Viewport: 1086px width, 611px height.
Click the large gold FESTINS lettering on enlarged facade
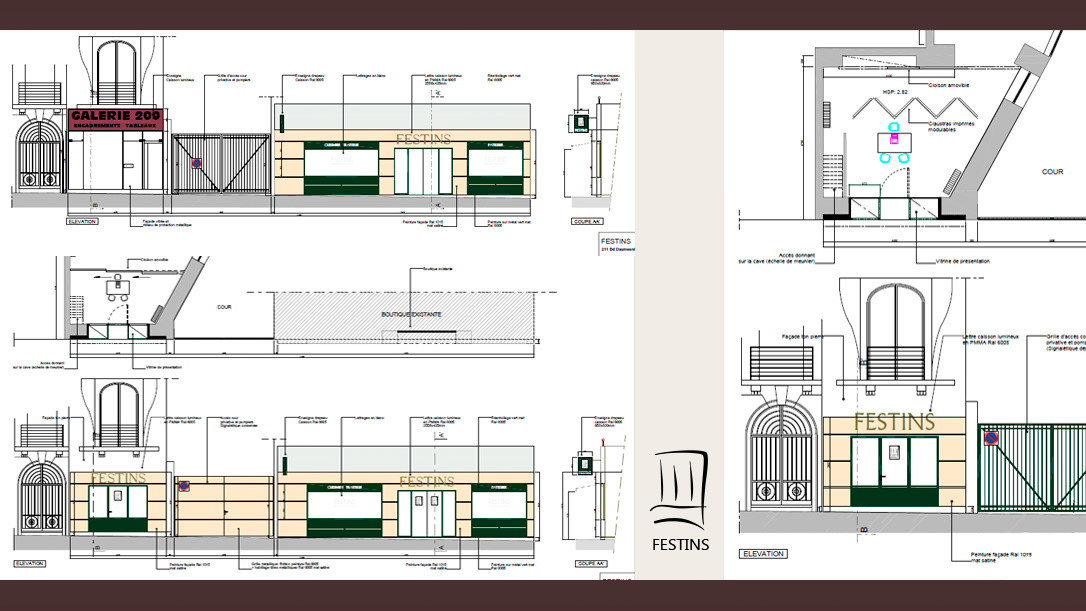[x=894, y=422]
